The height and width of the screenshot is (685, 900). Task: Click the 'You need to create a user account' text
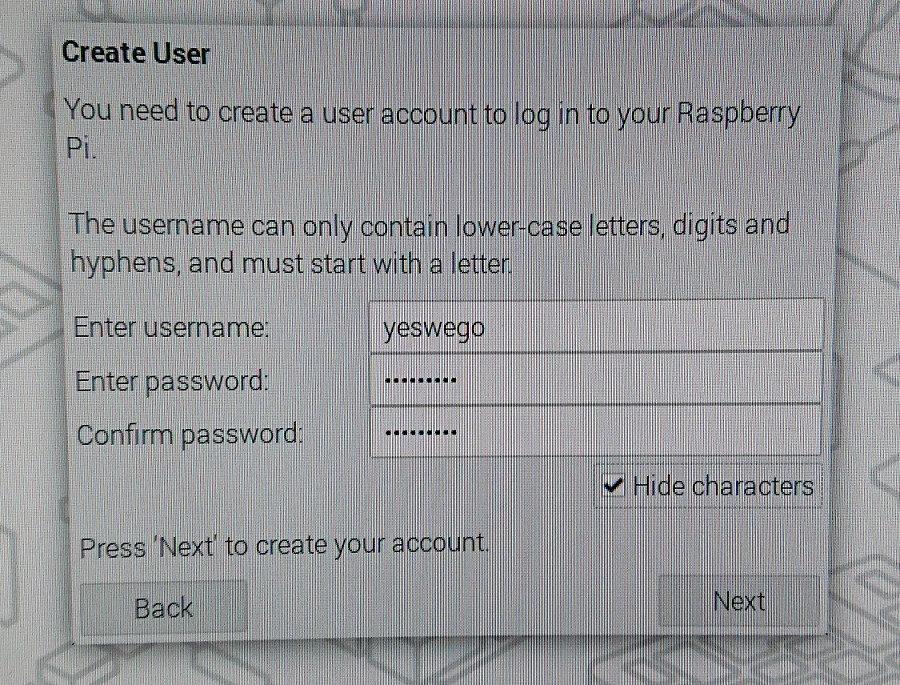tap(432, 130)
